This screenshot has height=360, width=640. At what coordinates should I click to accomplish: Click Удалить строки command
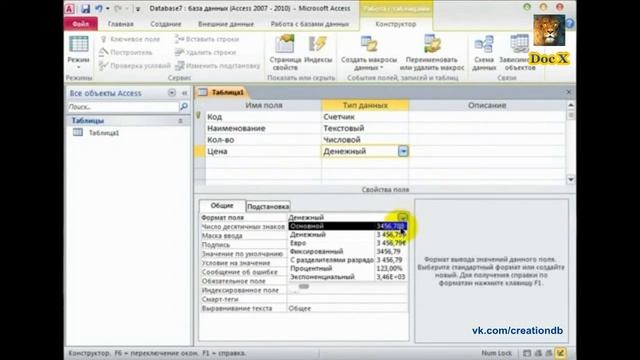click(x=206, y=52)
